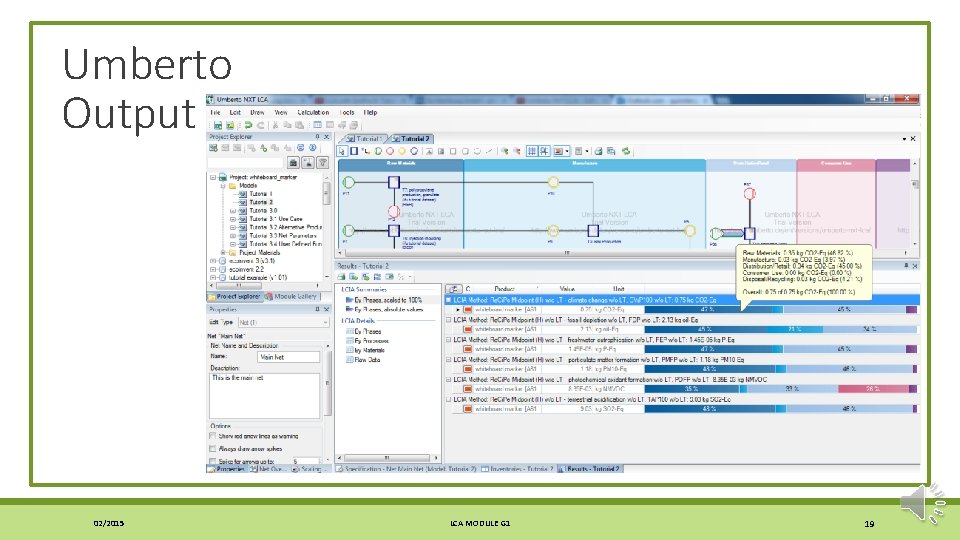Click the first icon in Results toolbar

point(342,277)
